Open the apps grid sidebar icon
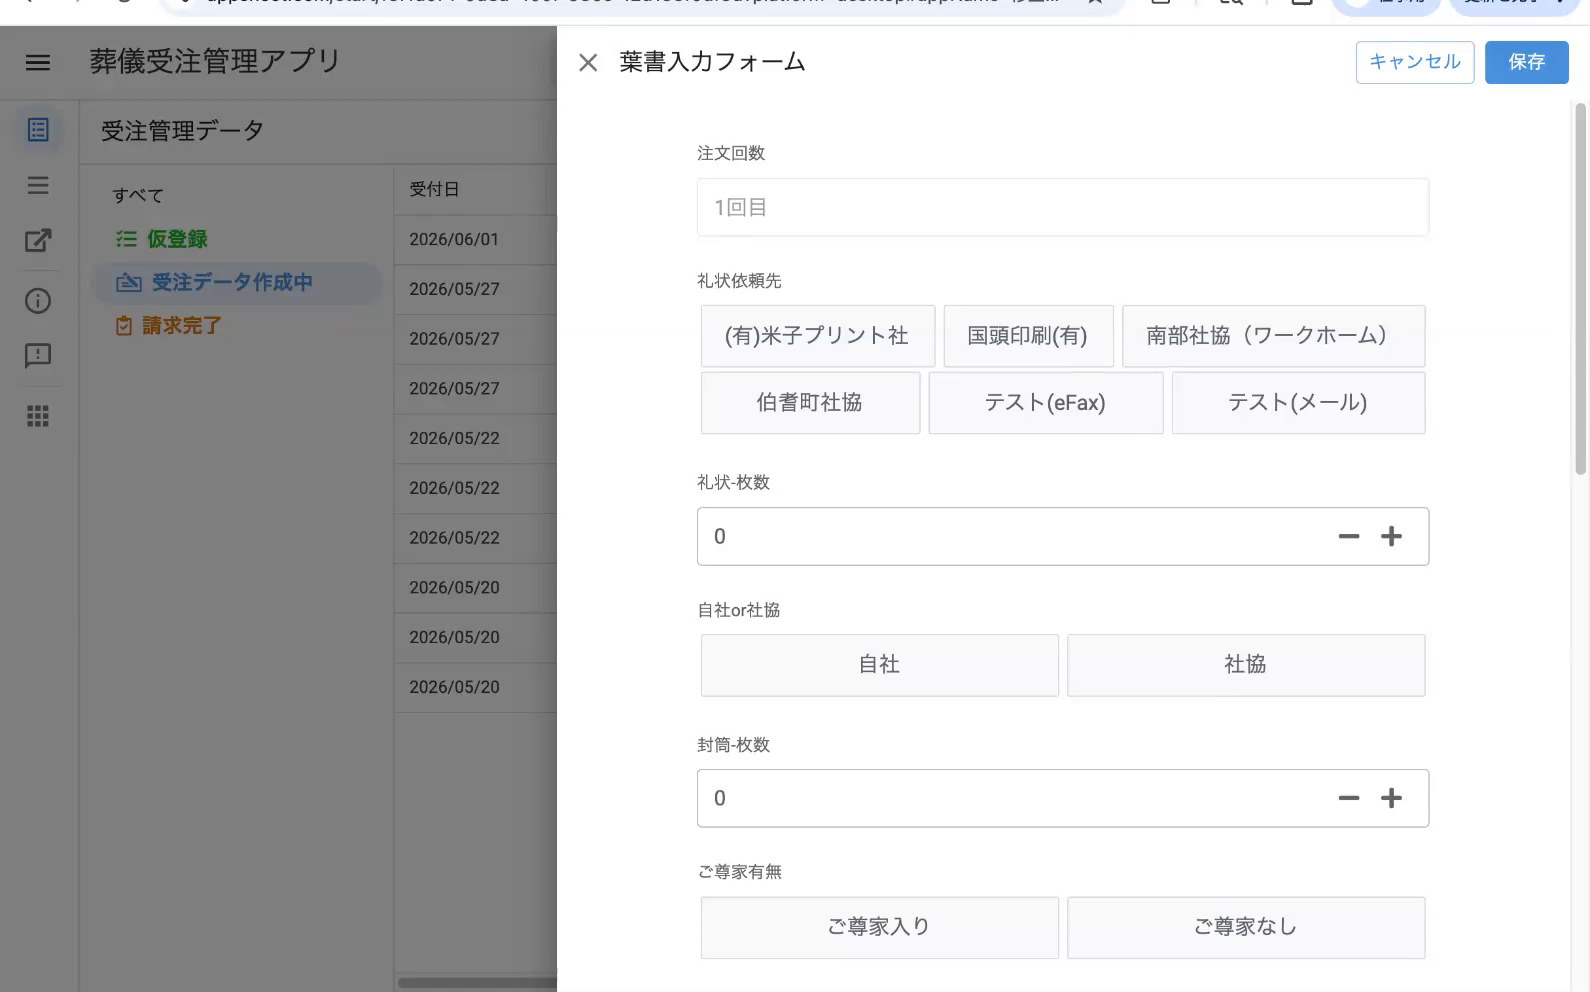 click(x=38, y=416)
